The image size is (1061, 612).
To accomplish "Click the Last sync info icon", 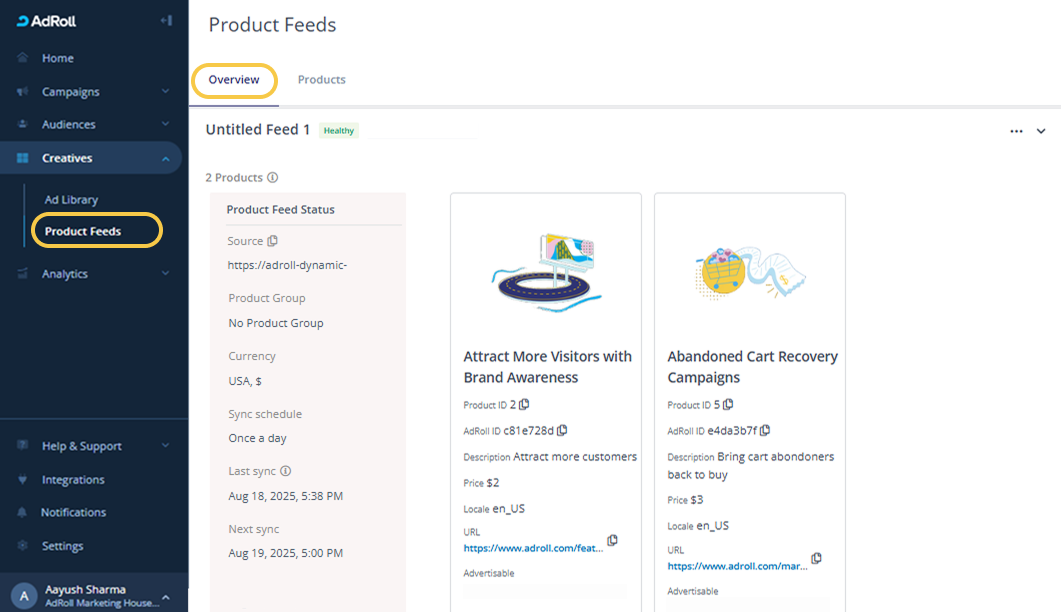I will (x=286, y=471).
